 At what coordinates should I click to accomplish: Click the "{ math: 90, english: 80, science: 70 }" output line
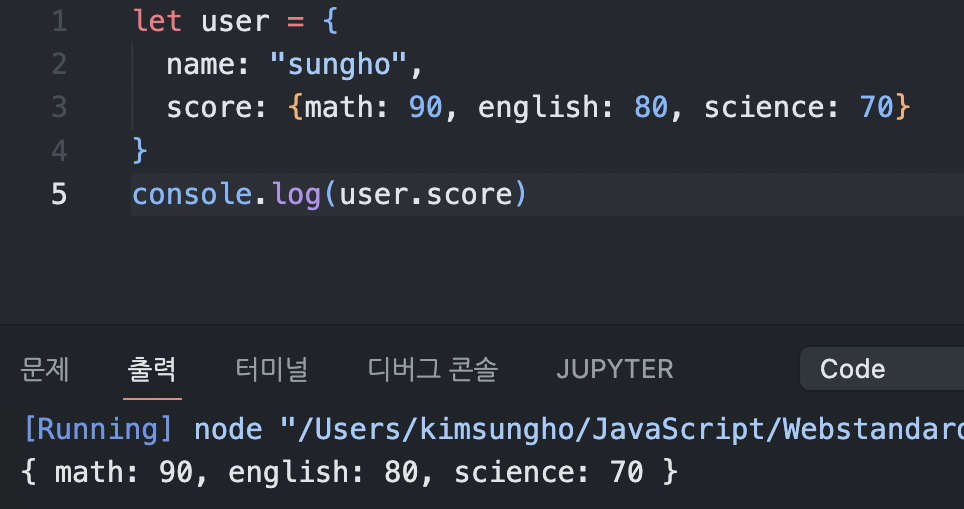[349, 472]
